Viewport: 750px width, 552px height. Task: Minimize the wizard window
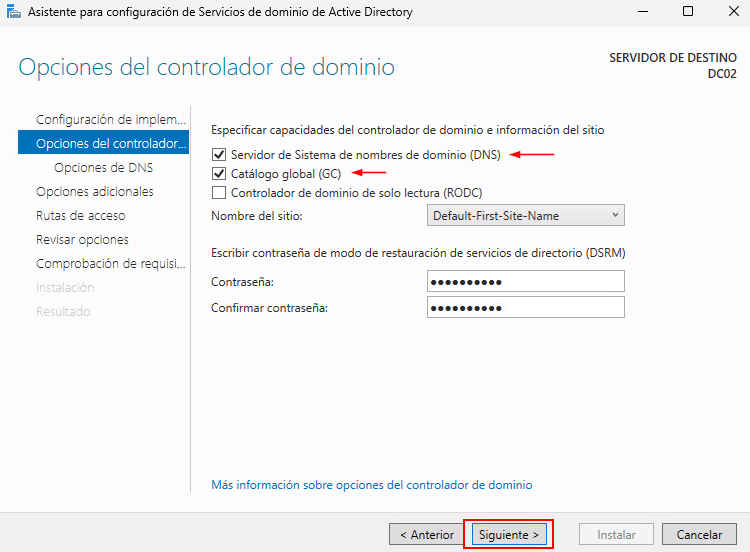[641, 13]
